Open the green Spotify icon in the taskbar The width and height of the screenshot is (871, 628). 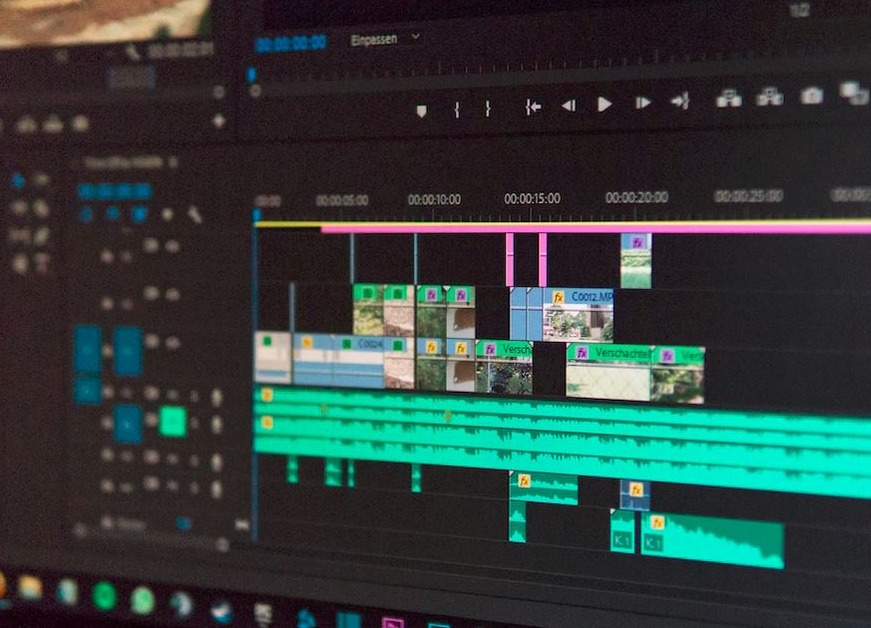tap(104, 597)
